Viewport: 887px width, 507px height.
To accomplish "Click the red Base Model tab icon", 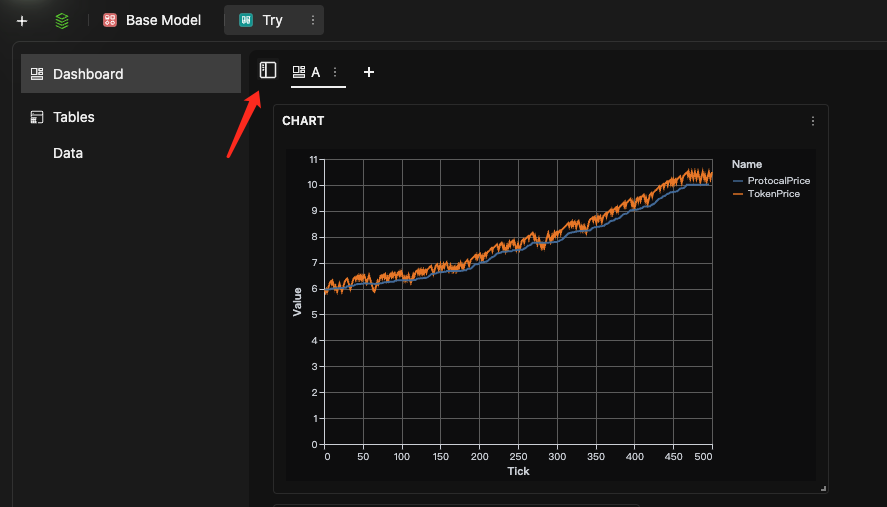I will pos(110,20).
